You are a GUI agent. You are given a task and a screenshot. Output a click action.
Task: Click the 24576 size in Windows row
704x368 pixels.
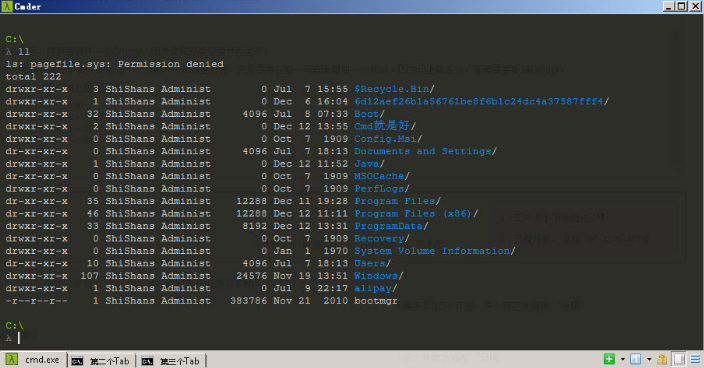(x=251, y=276)
